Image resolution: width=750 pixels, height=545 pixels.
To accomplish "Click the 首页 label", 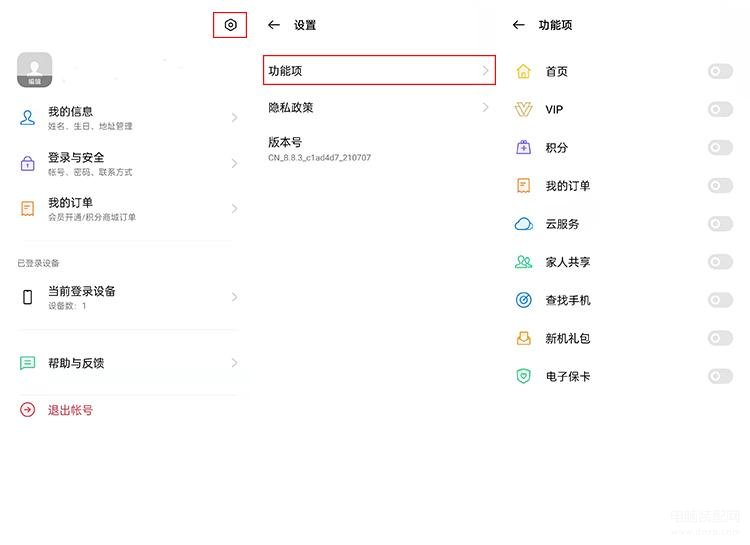I will [557, 71].
